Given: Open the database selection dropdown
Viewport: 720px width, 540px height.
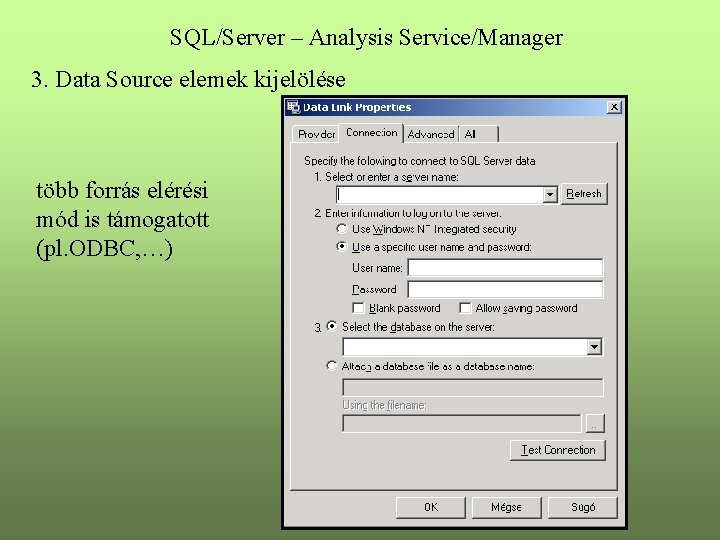Looking at the screenshot, I should click(x=594, y=347).
